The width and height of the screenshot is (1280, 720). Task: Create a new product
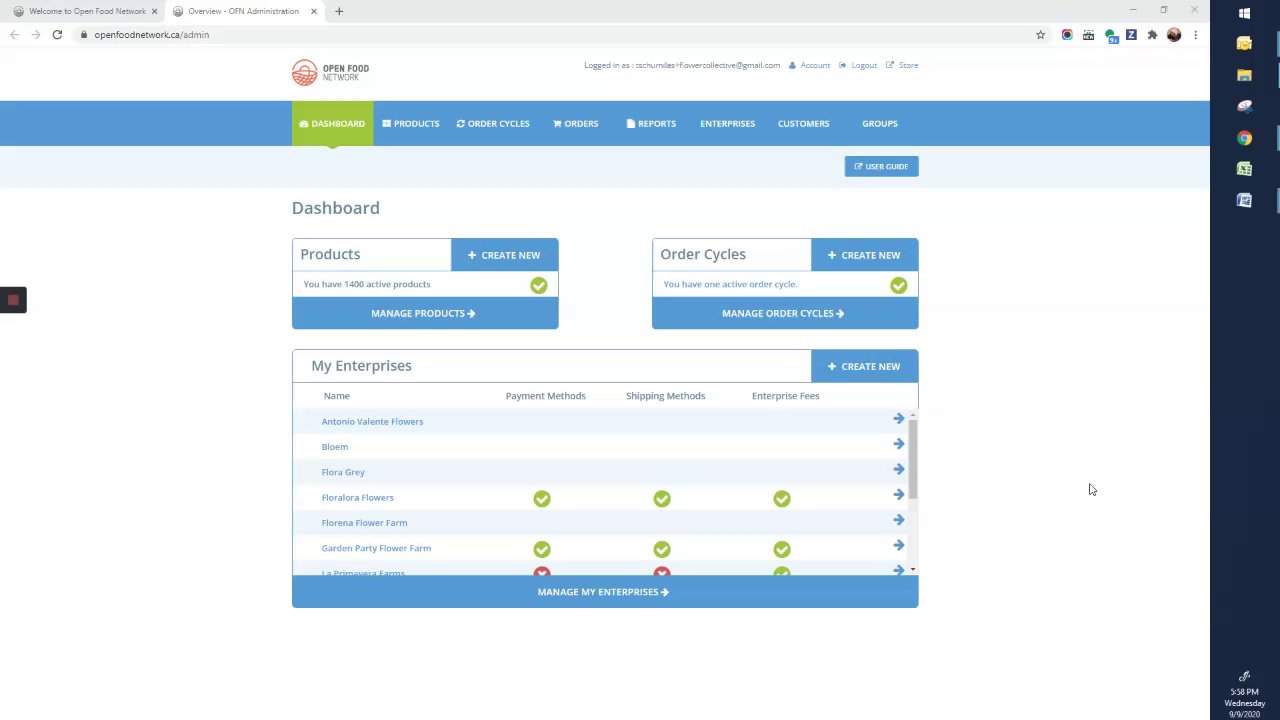(x=504, y=255)
